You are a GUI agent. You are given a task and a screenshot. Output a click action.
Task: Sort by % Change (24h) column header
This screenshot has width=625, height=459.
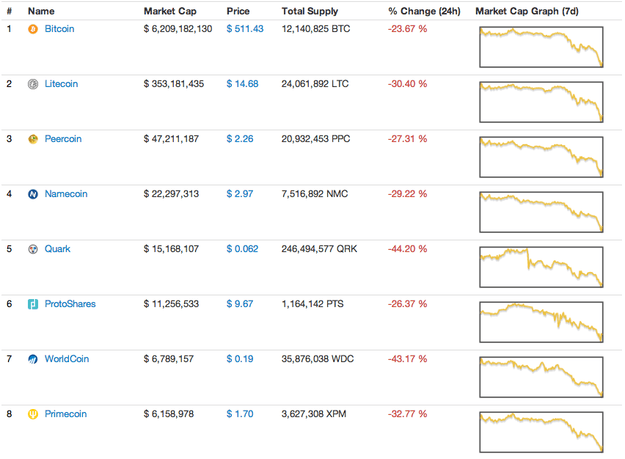click(x=424, y=11)
